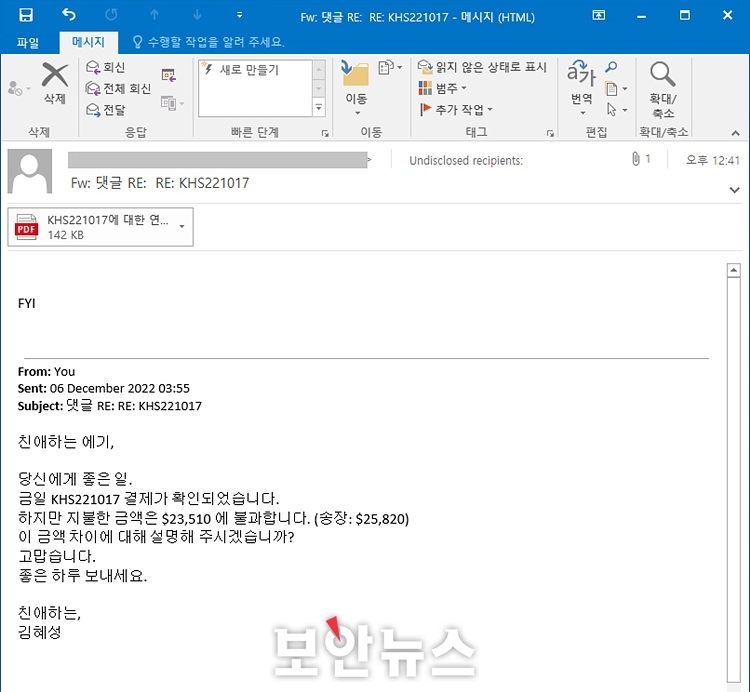Click the '수행할 작업을 알려 주세요' search box

pos(209,42)
